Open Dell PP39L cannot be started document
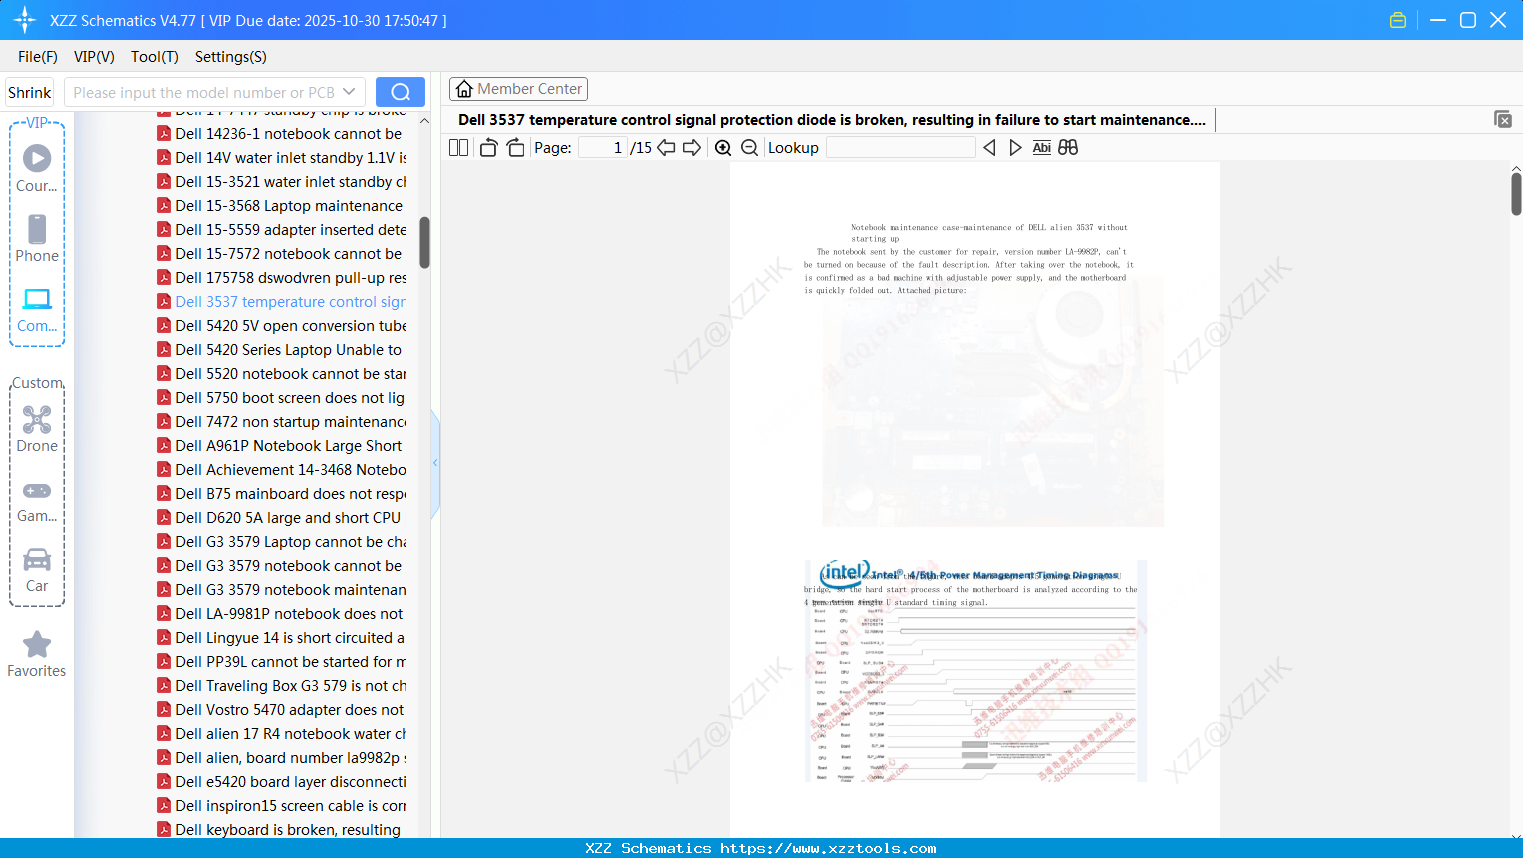This screenshot has width=1523, height=858. (x=291, y=661)
